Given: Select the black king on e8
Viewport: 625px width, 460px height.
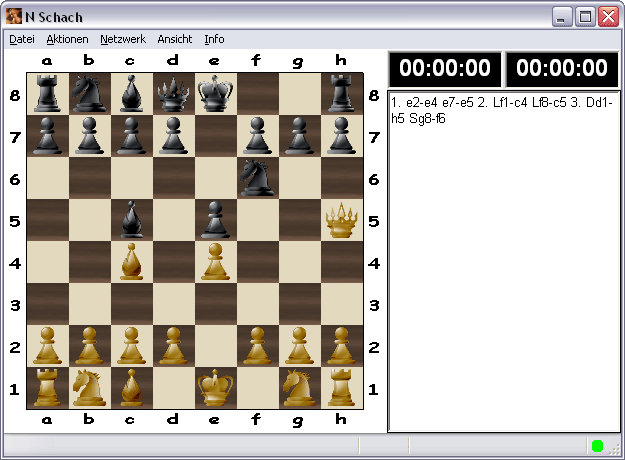Looking at the screenshot, I should pos(215,94).
